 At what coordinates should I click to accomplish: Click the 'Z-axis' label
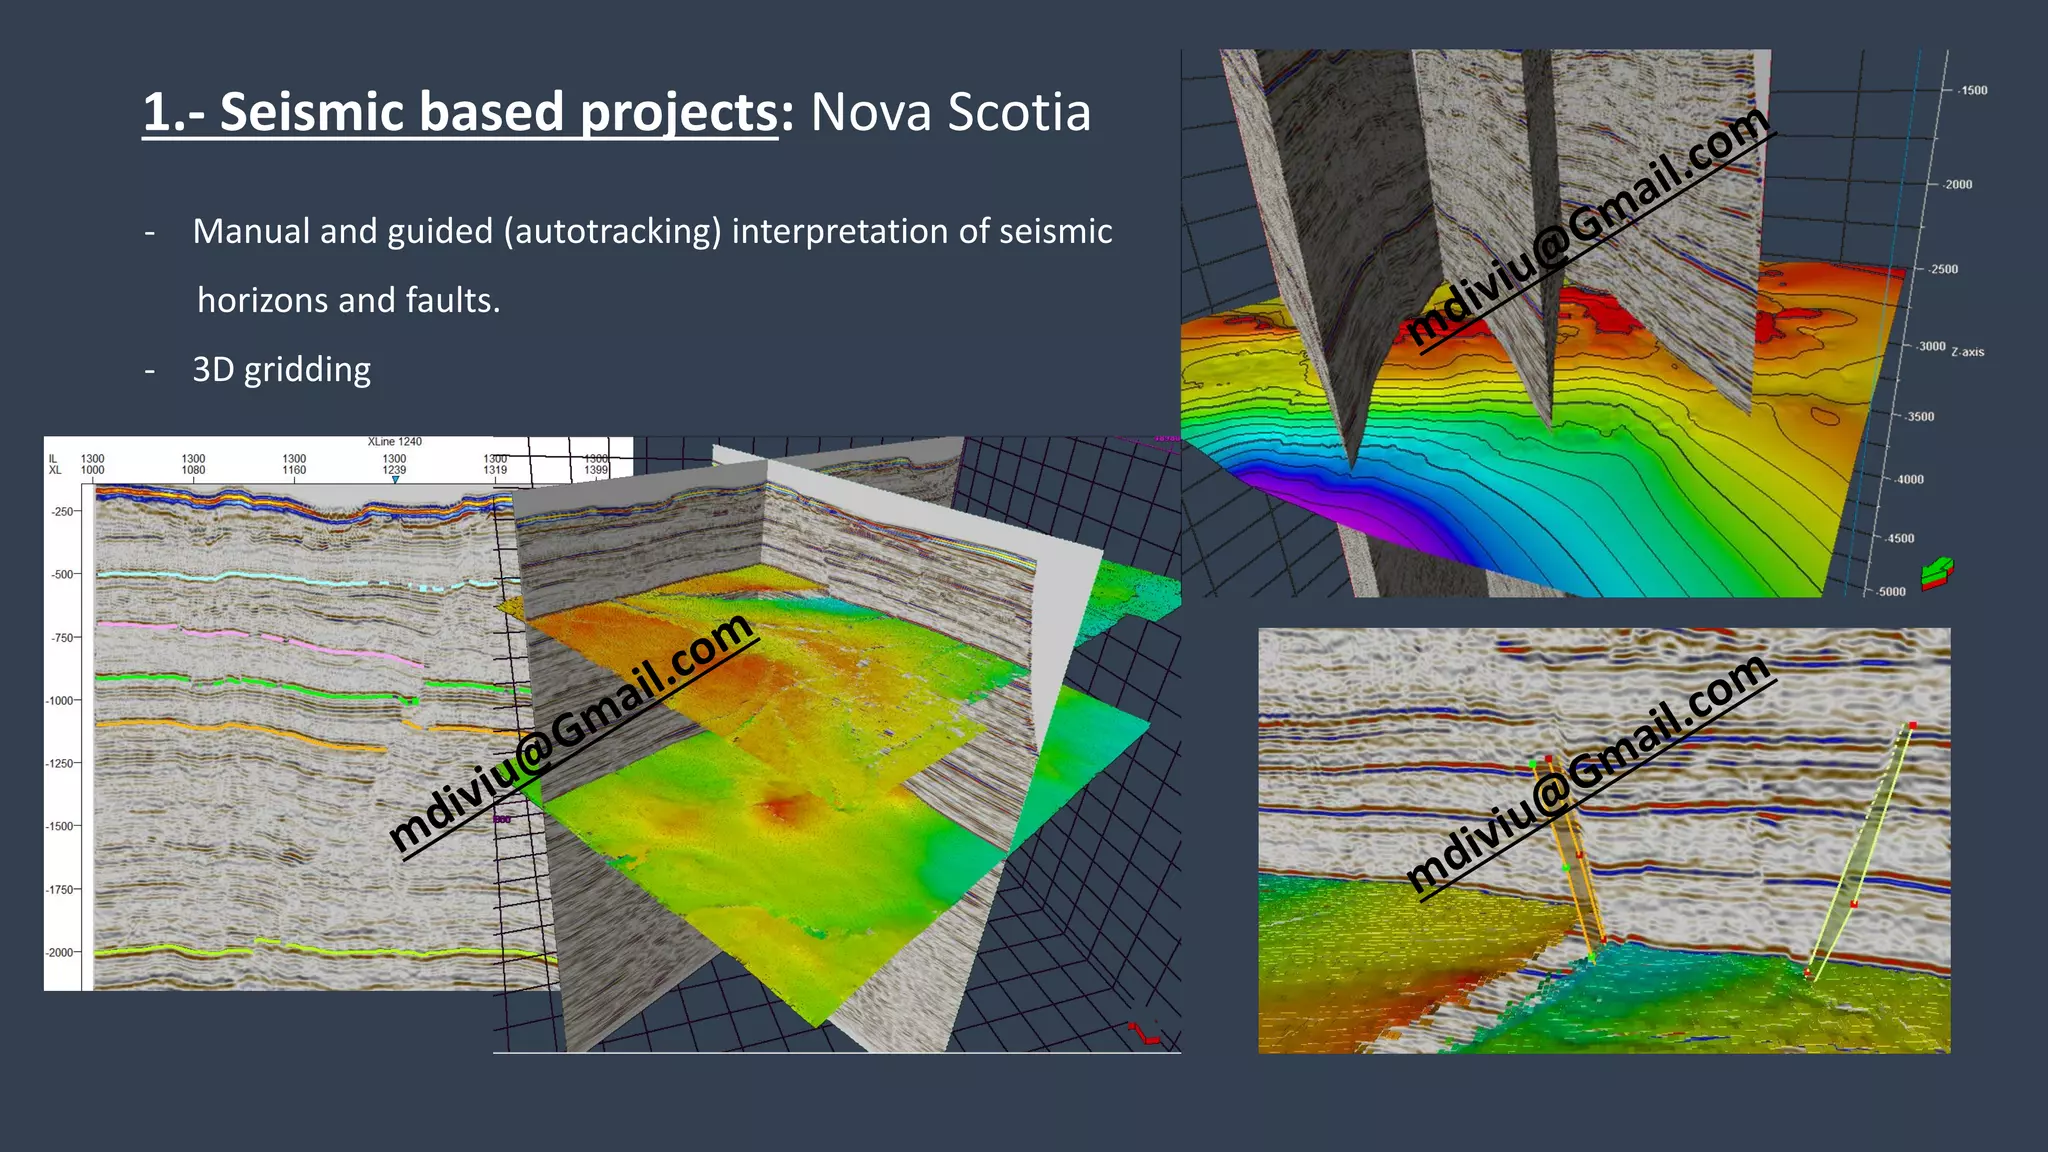pos(1967,352)
